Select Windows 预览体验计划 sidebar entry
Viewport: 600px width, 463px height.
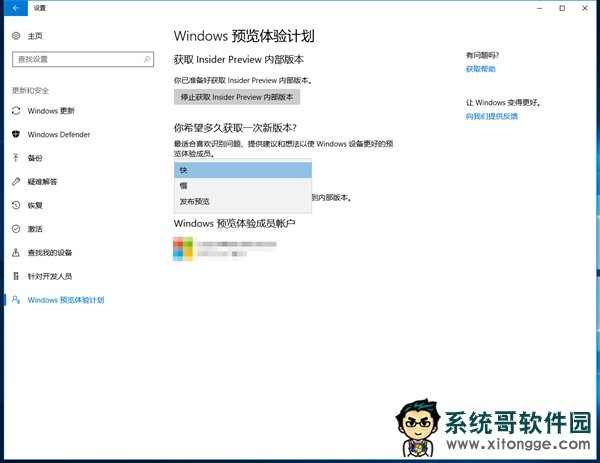(66, 300)
